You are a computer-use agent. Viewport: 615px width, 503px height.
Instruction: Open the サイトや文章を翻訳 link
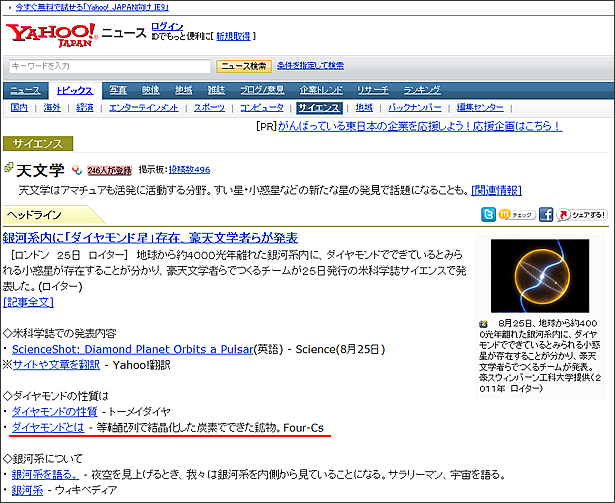(x=56, y=365)
